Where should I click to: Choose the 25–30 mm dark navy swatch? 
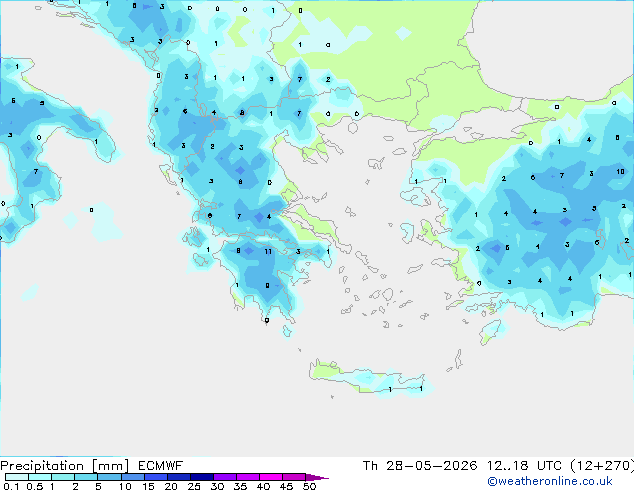[201, 477]
